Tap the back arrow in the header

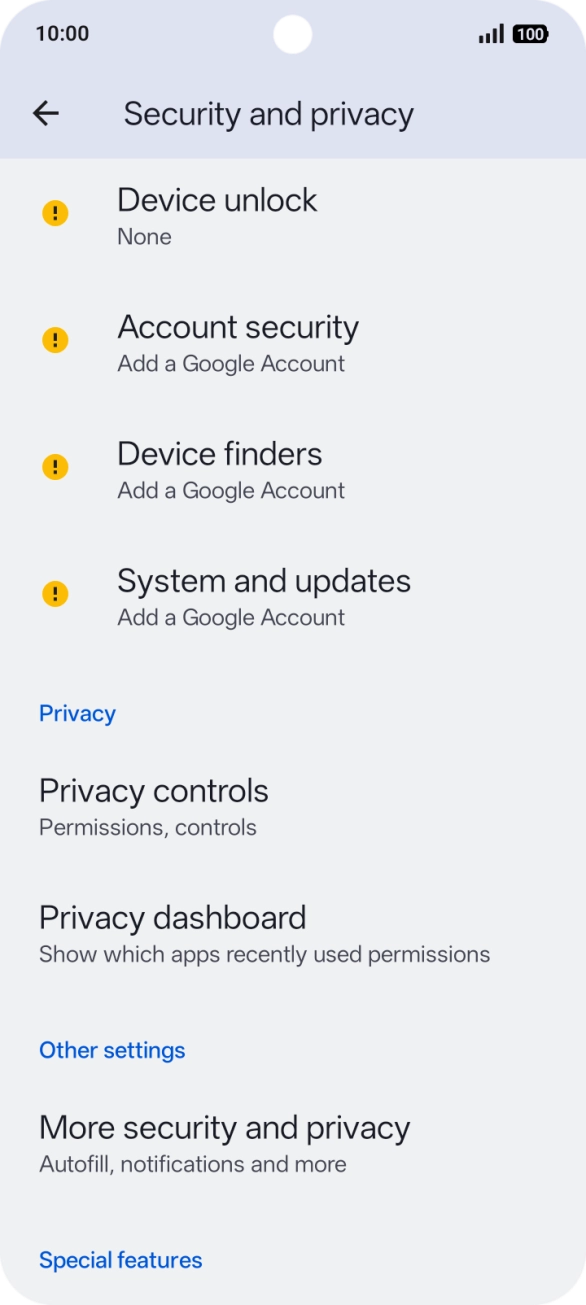[x=46, y=113]
